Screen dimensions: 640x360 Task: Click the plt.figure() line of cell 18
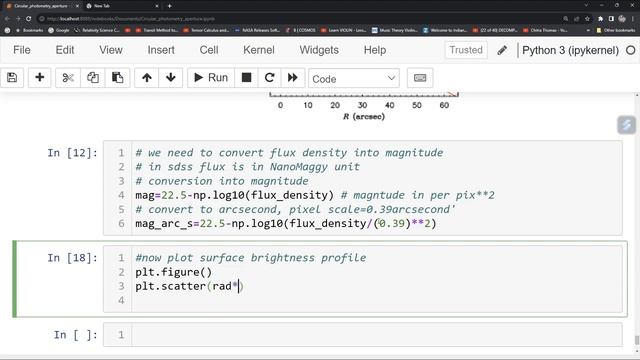[173, 272]
